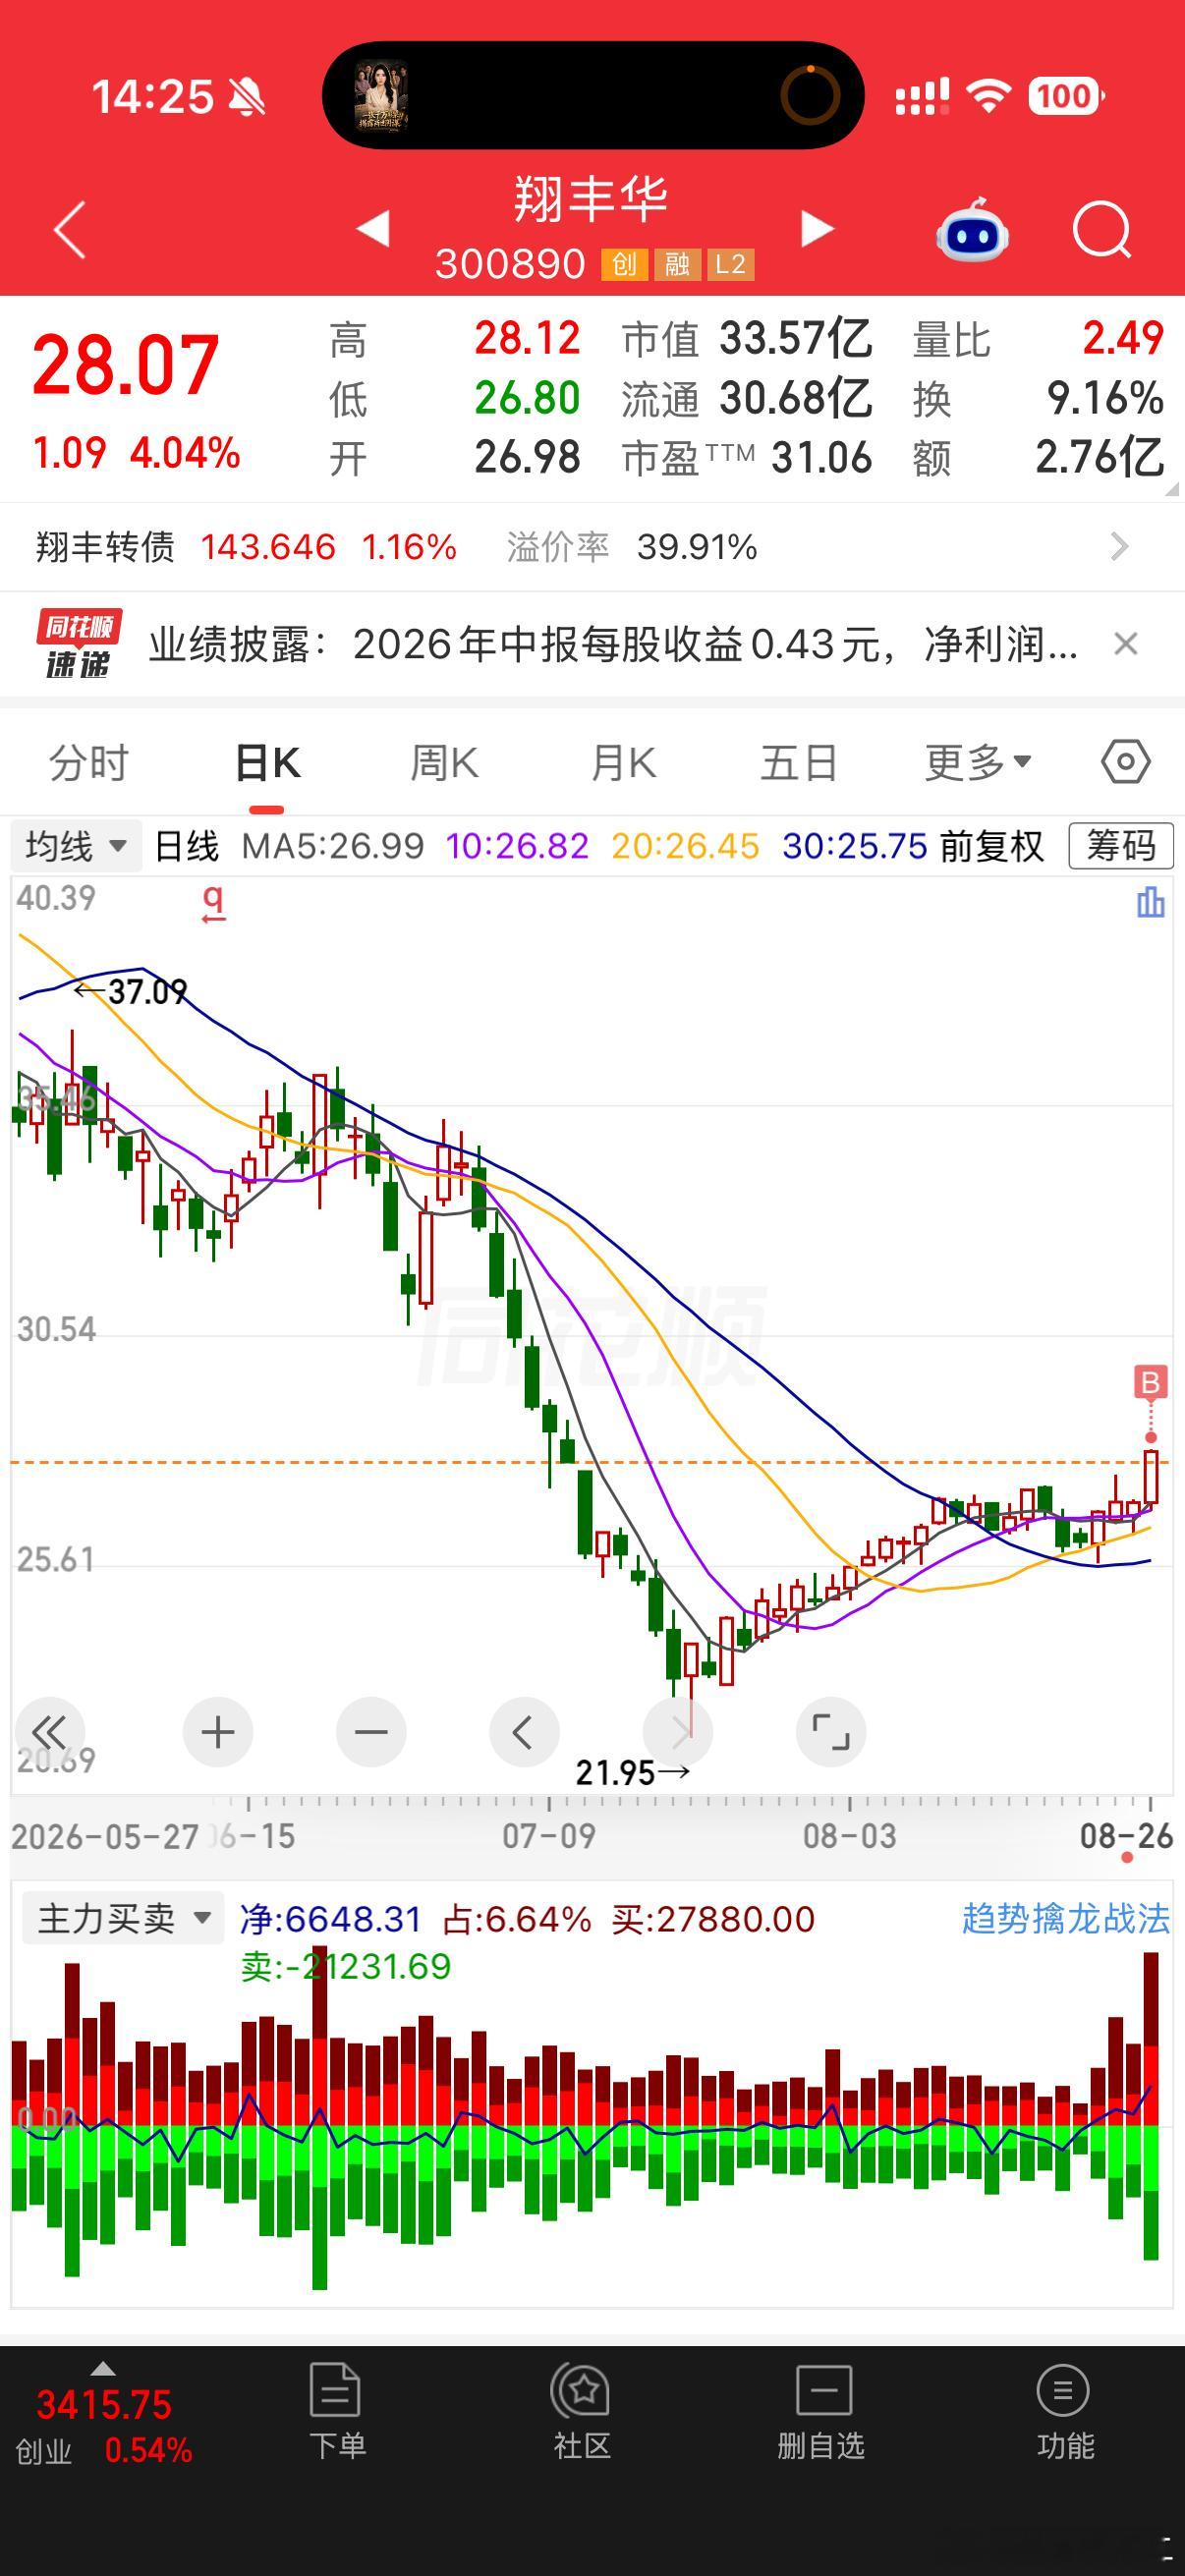Switch to 月K tab
The image size is (1185, 2576).
tap(623, 763)
